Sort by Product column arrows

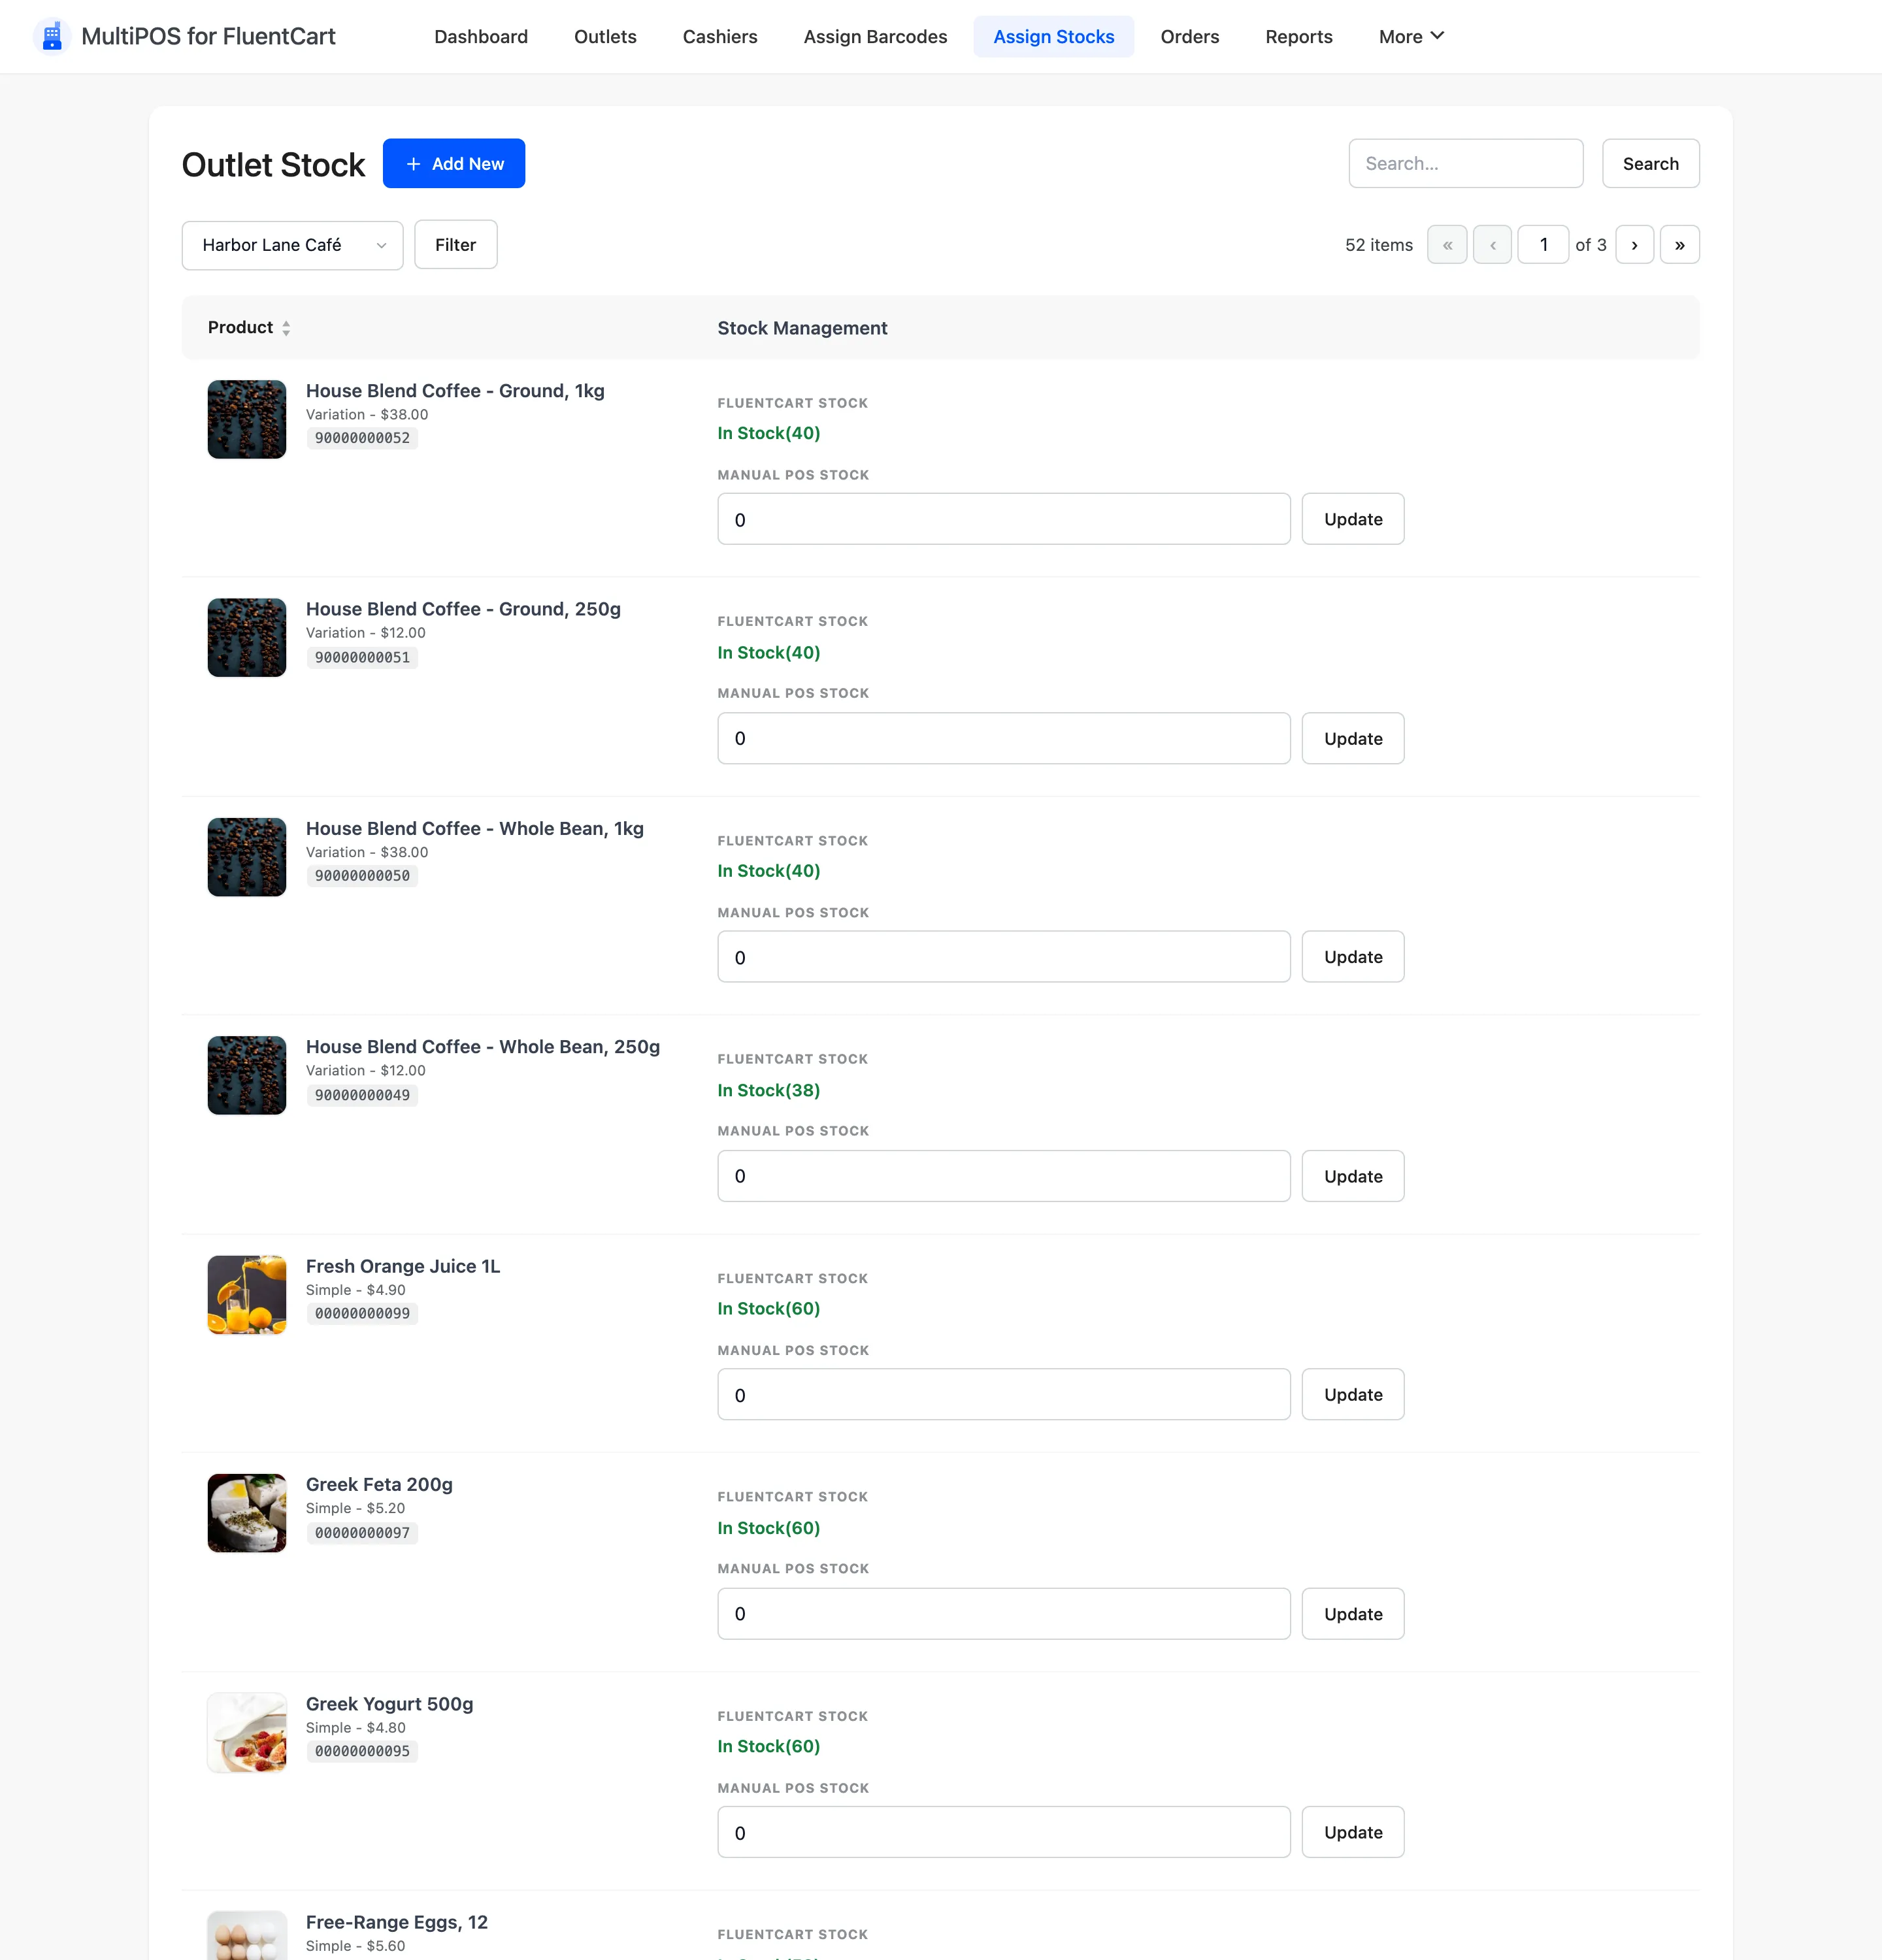(x=286, y=328)
